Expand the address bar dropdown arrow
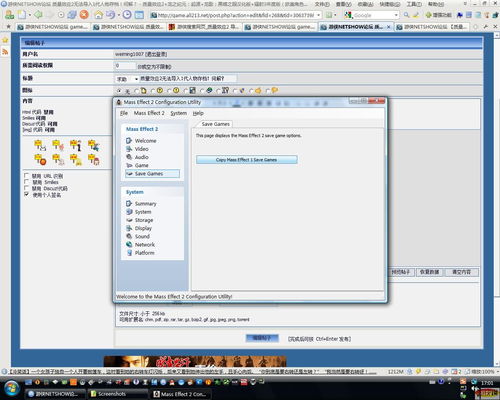This screenshot has height=400, width=500. pyautogui.click(x=319, y=15)
